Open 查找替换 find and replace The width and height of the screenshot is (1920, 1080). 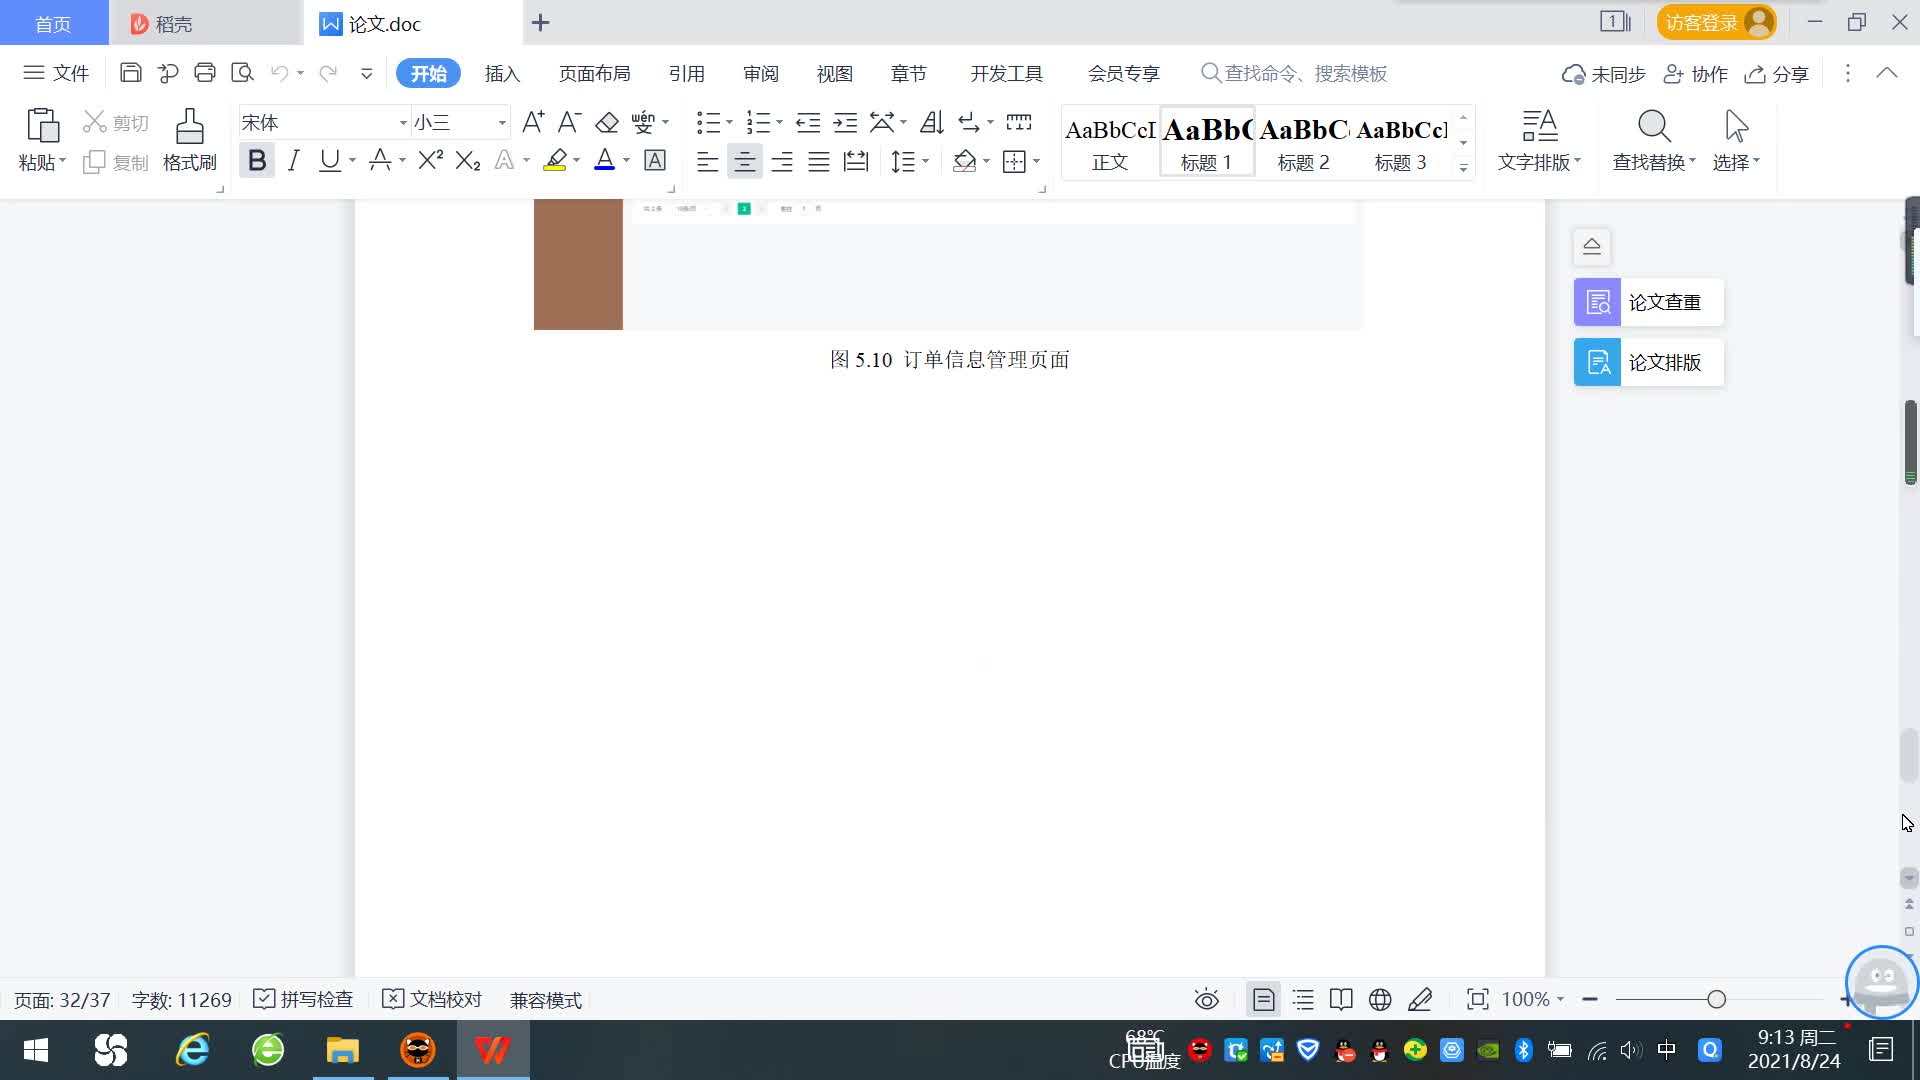click(1654, 140)
